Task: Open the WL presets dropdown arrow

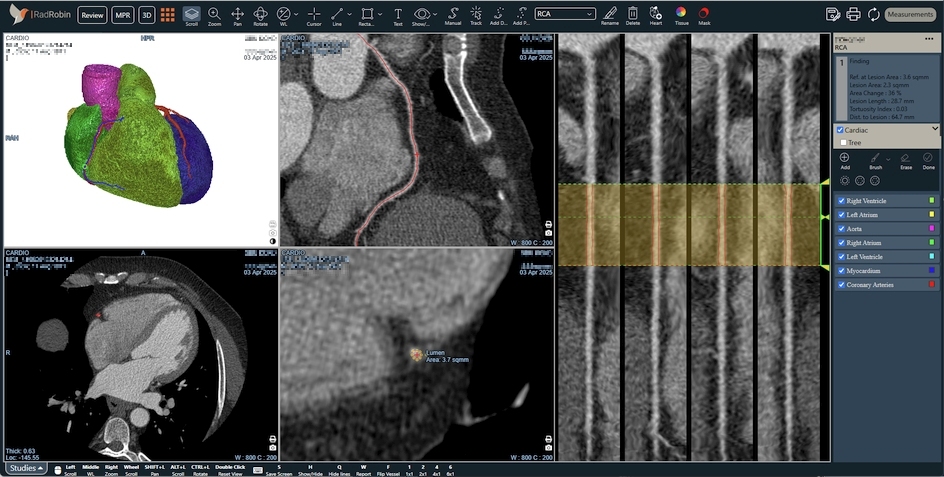Action: 296,14
